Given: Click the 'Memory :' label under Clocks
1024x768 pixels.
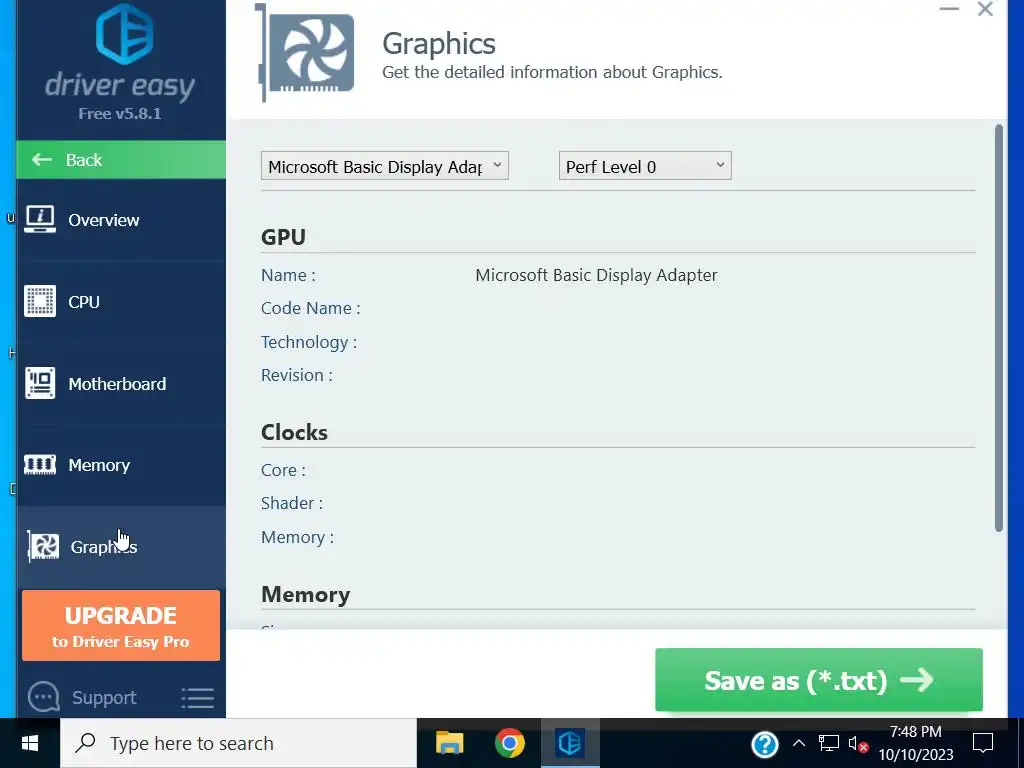Looking at the screenshot, I should pos(297,537).
